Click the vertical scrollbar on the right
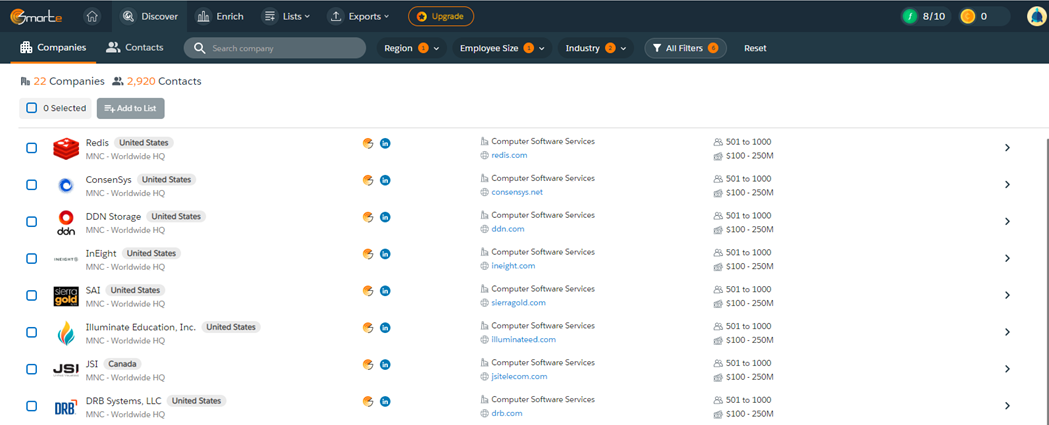Image resolution: width=1049 pixels, height=425 pixels. tap(1046, 281)
